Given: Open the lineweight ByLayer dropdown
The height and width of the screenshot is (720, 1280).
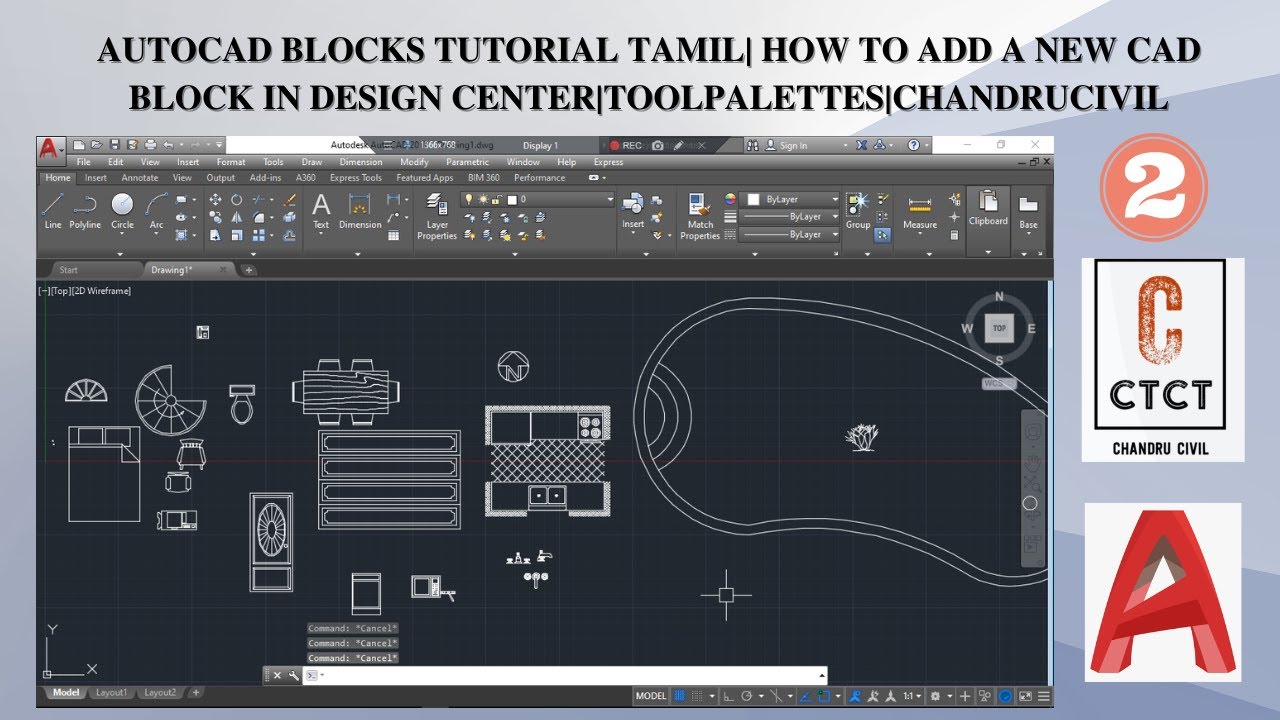Looking at the screenshot, I should pos(790,217).
